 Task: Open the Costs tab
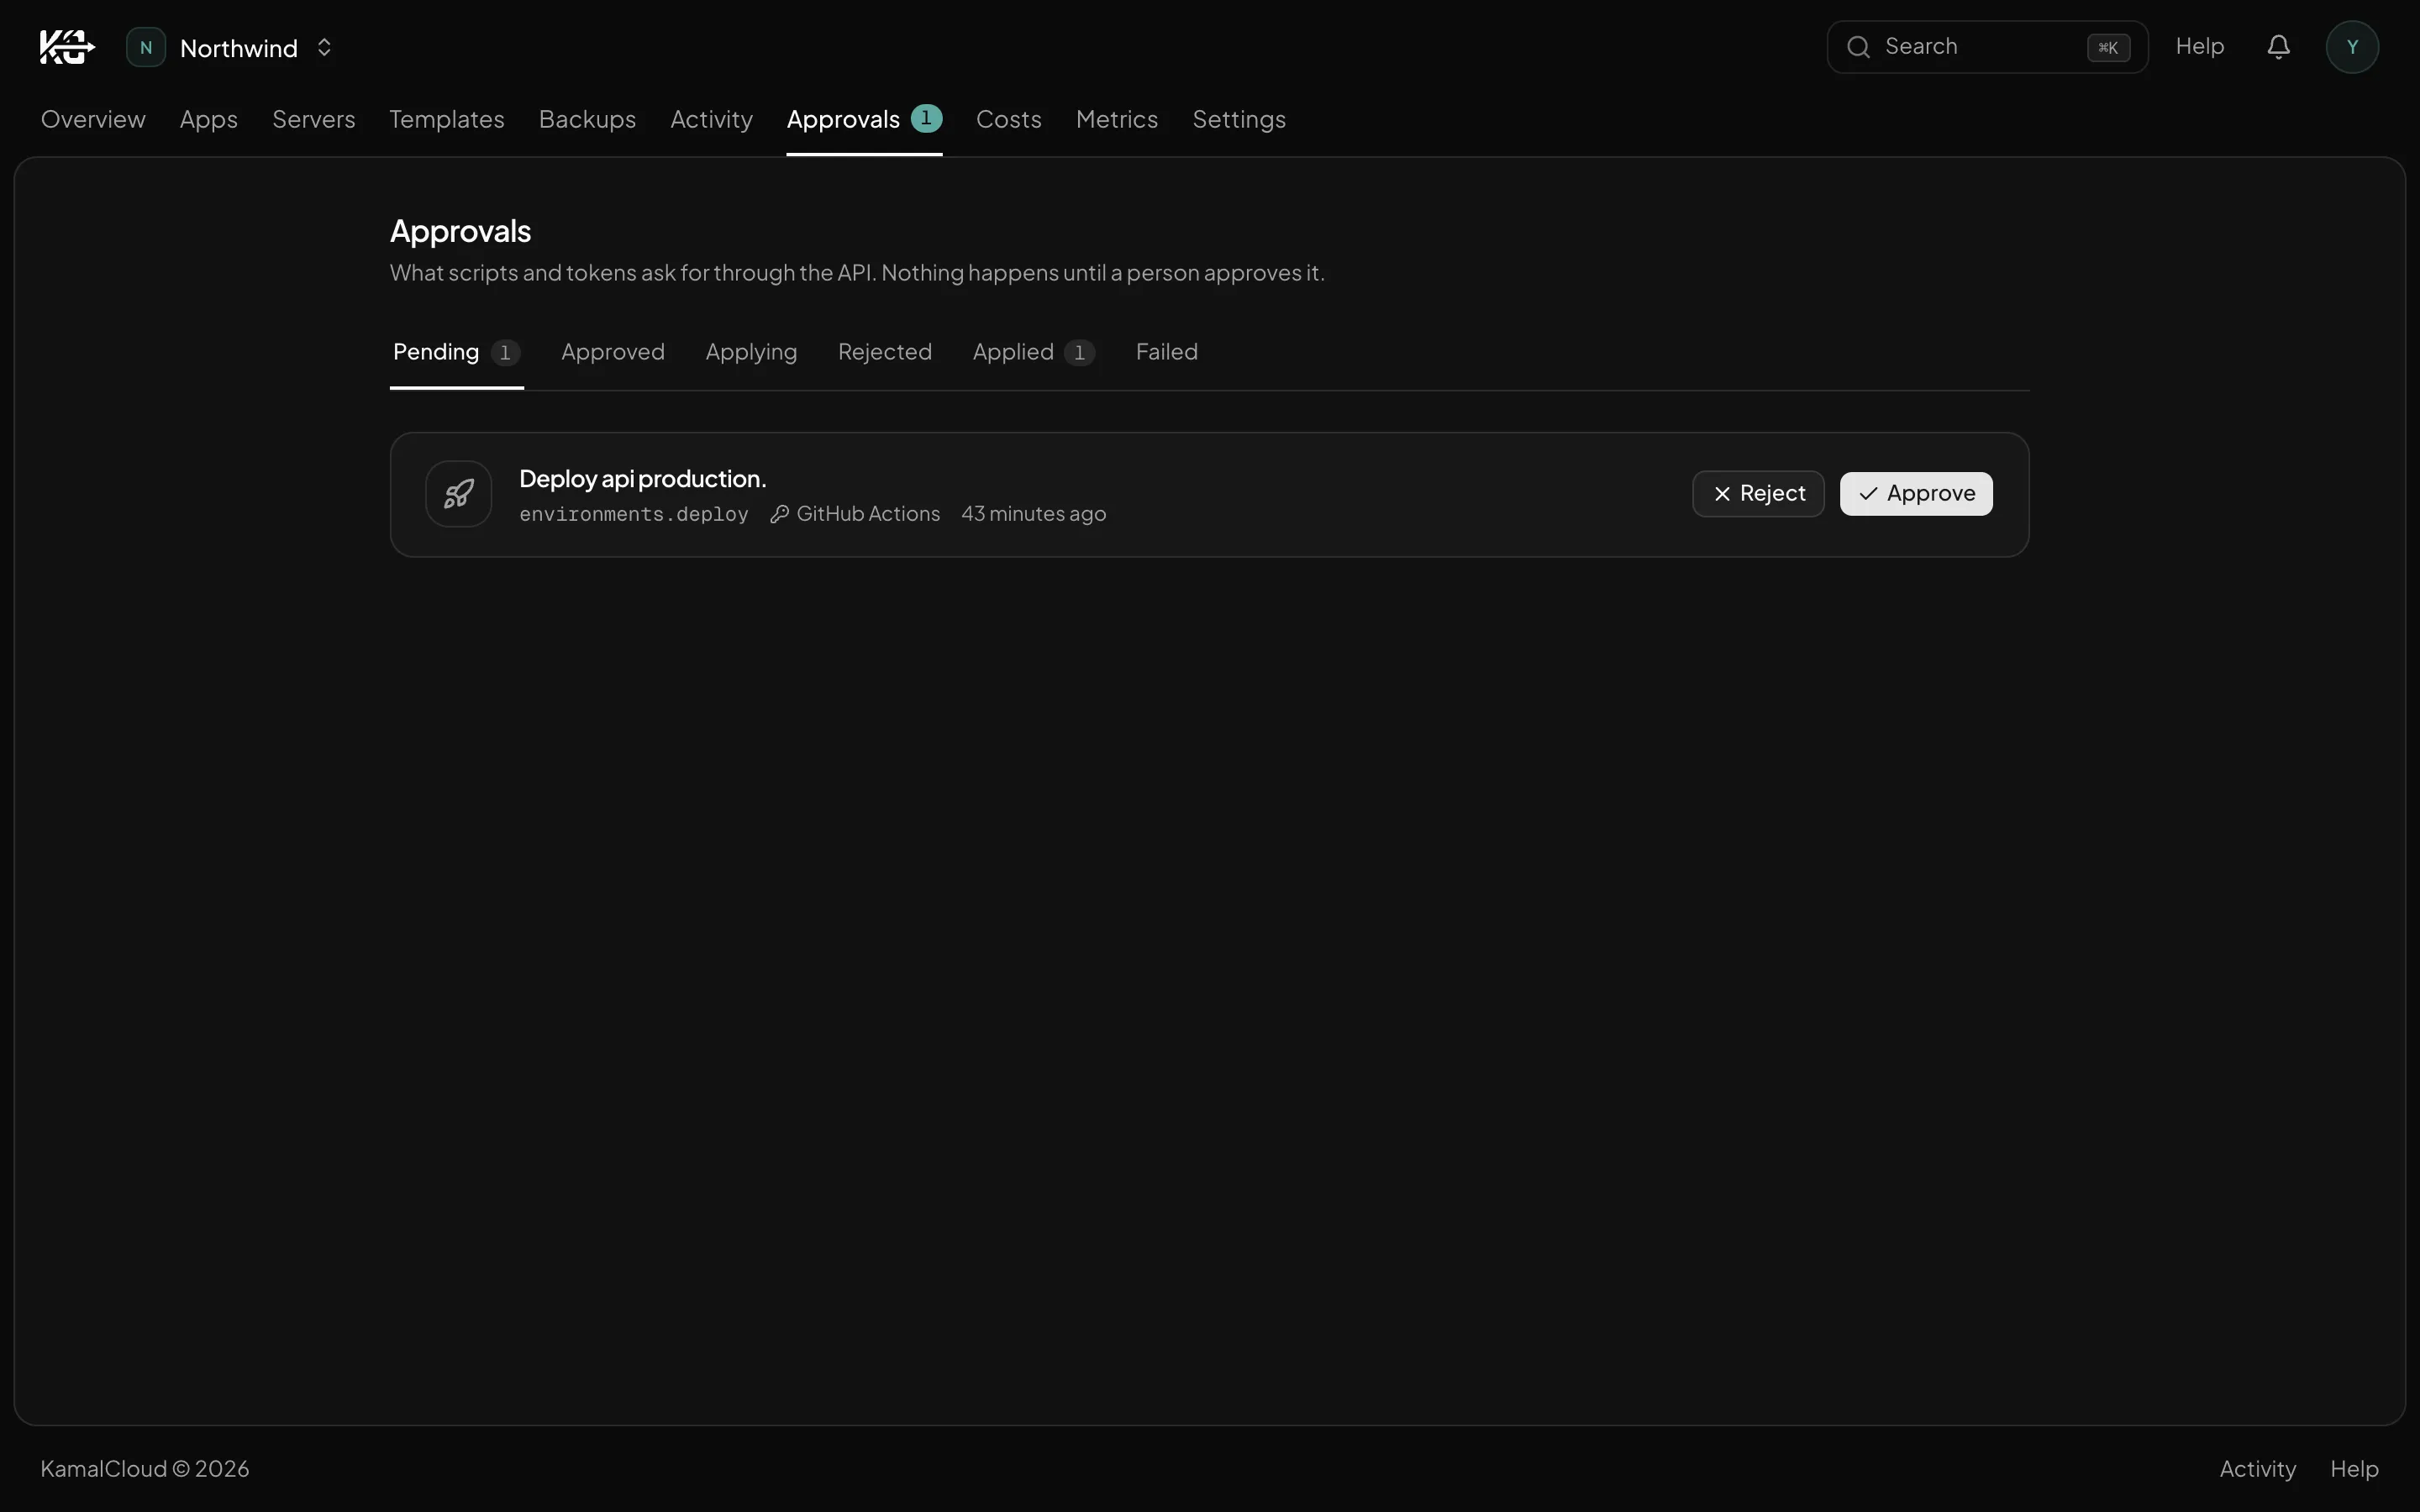[x=1008, y=119]
